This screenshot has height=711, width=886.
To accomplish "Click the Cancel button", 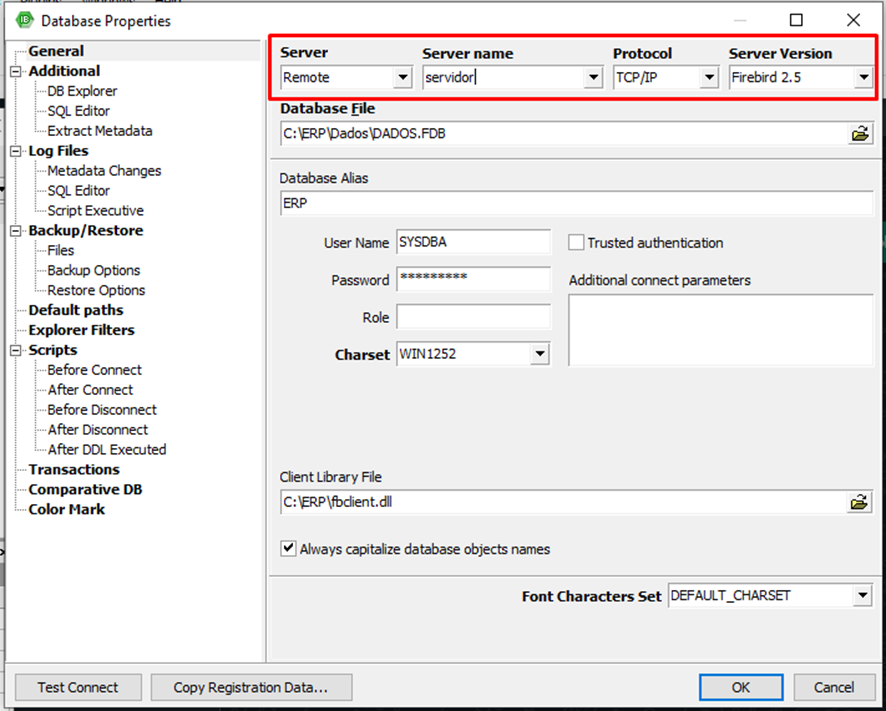I will (833, 687).
